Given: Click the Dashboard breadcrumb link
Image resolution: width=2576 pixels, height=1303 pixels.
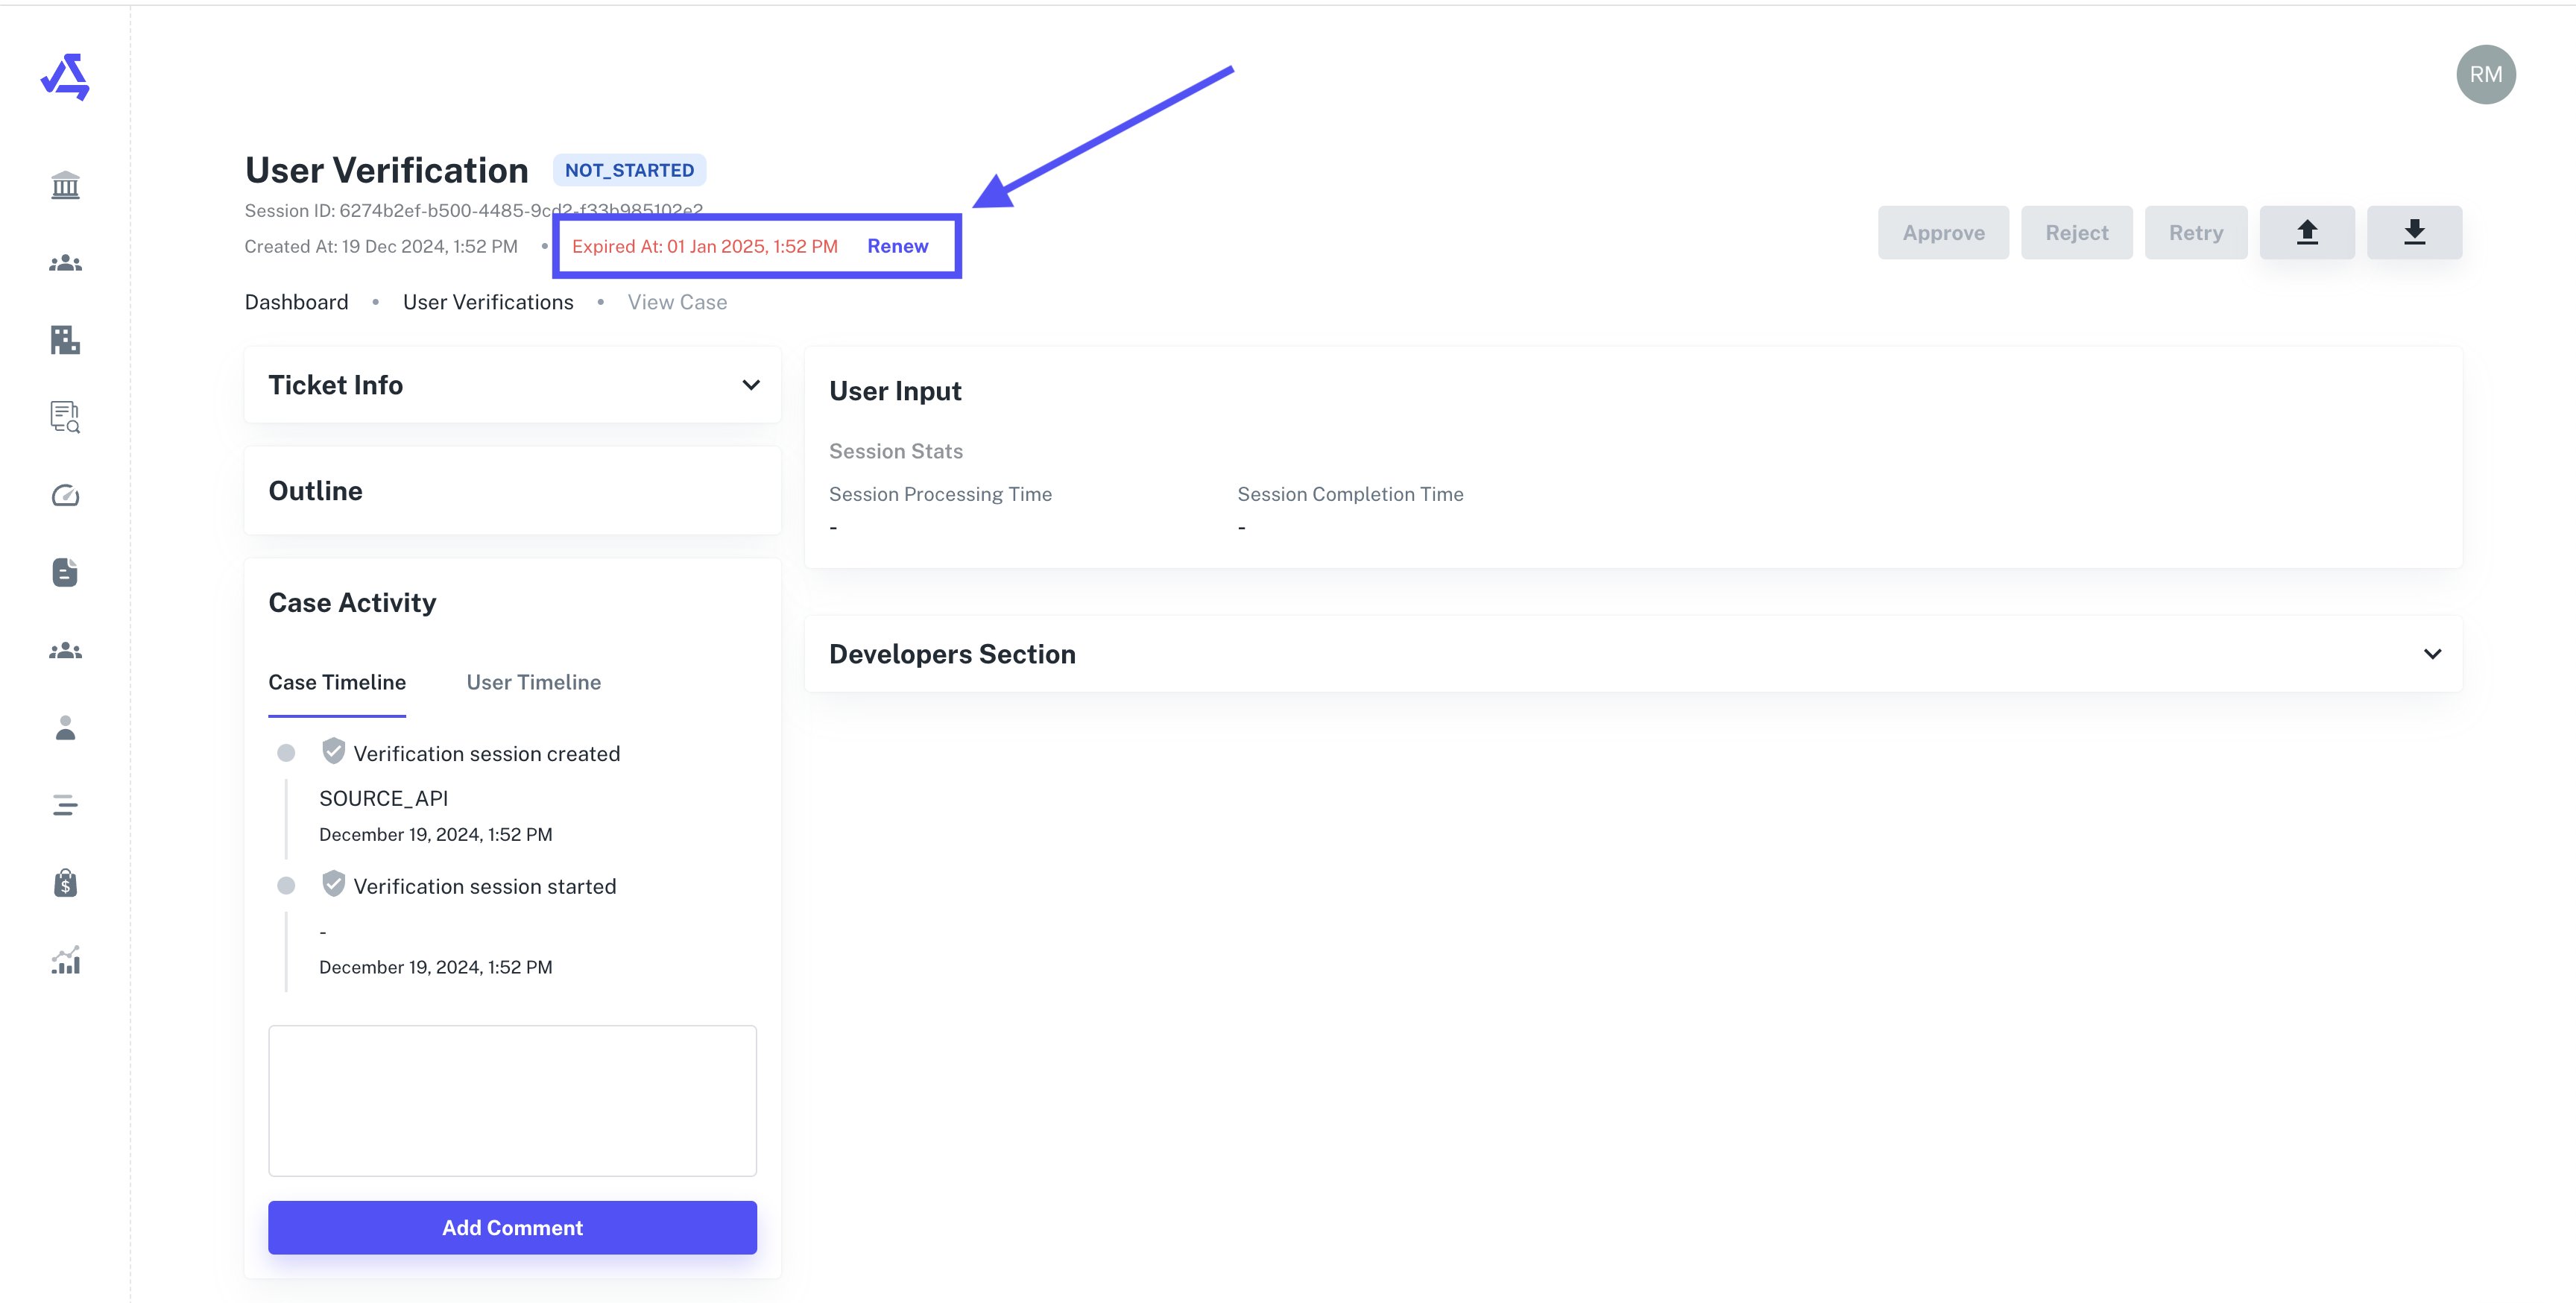Looking at the screenshot, I should (x=296, y=302).
